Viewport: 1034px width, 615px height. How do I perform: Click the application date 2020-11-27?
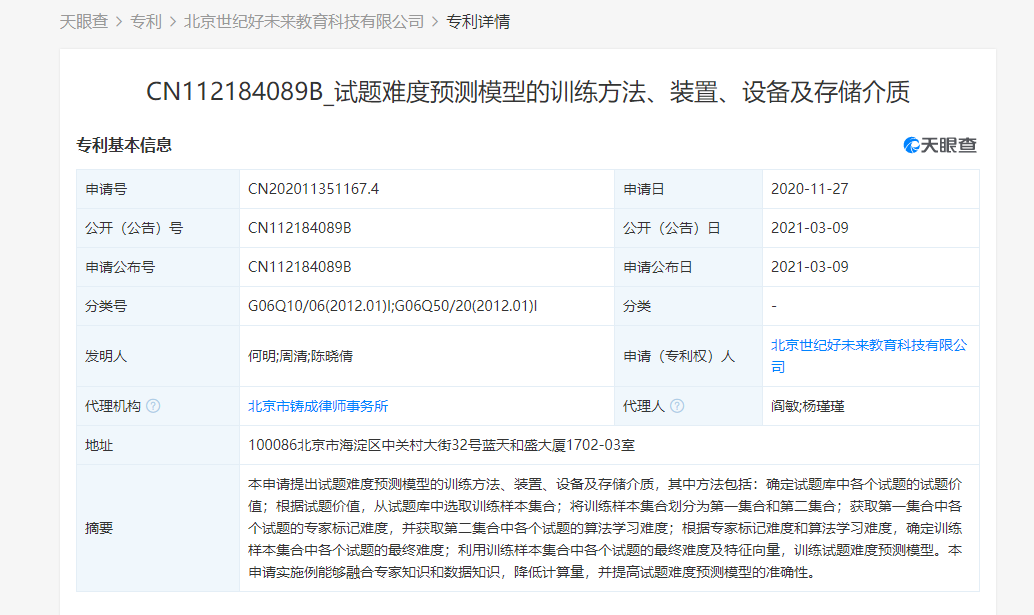tap(809, 189)
